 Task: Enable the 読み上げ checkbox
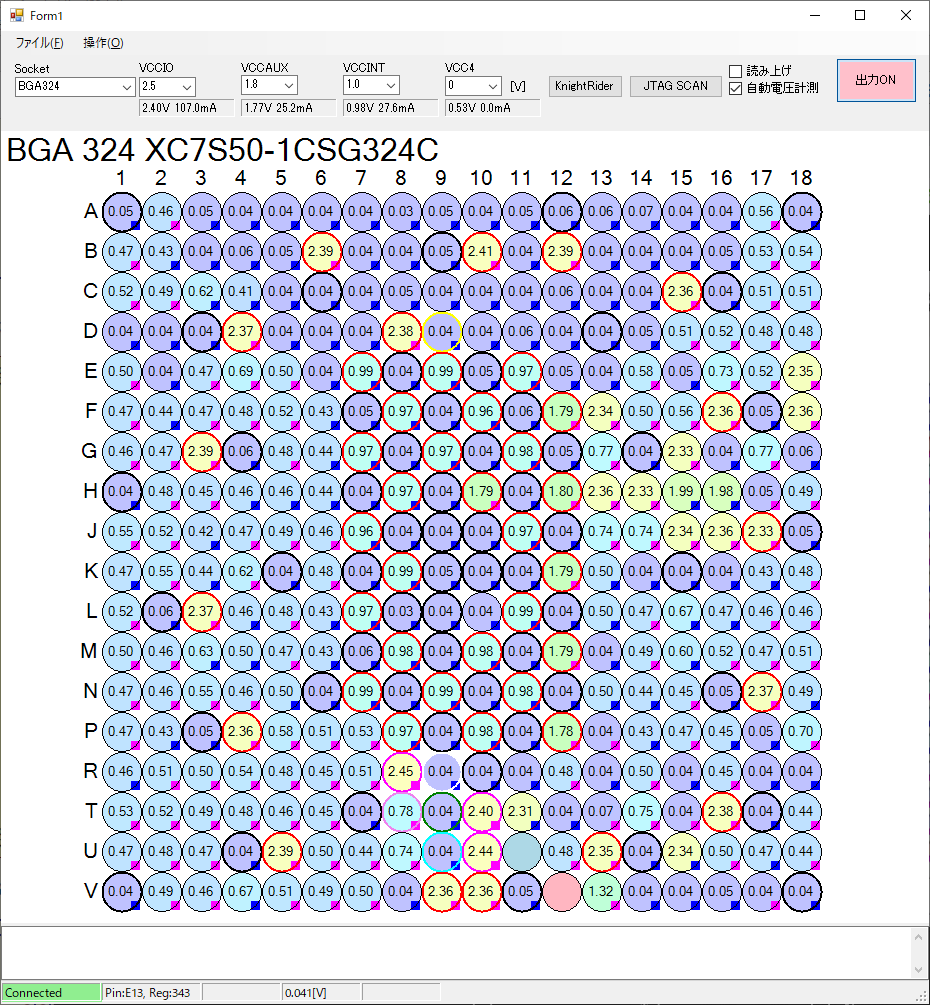(736, 71)
